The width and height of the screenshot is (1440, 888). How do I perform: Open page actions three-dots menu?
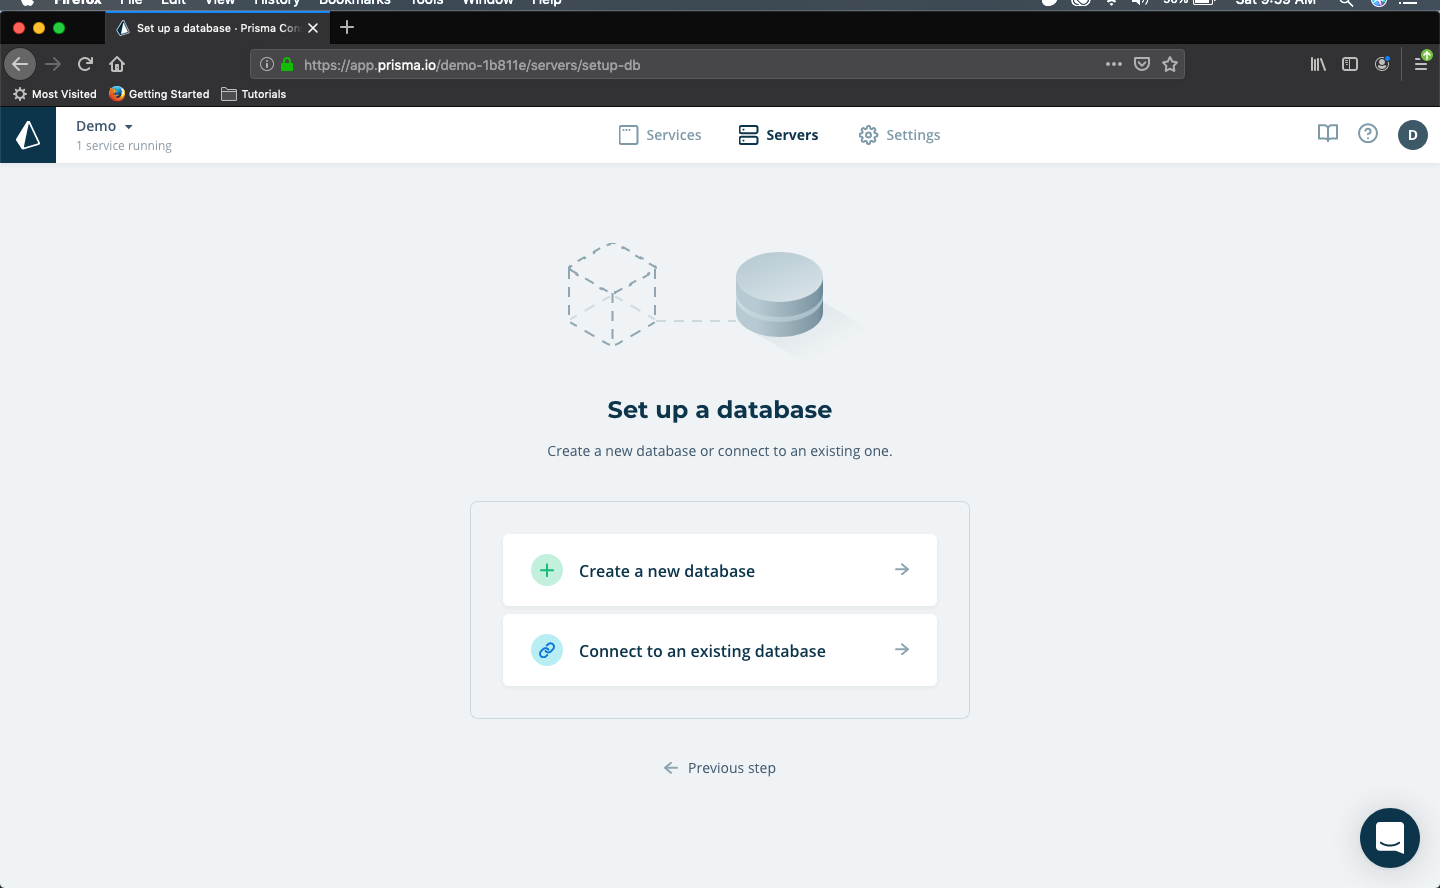(1114, 64)
